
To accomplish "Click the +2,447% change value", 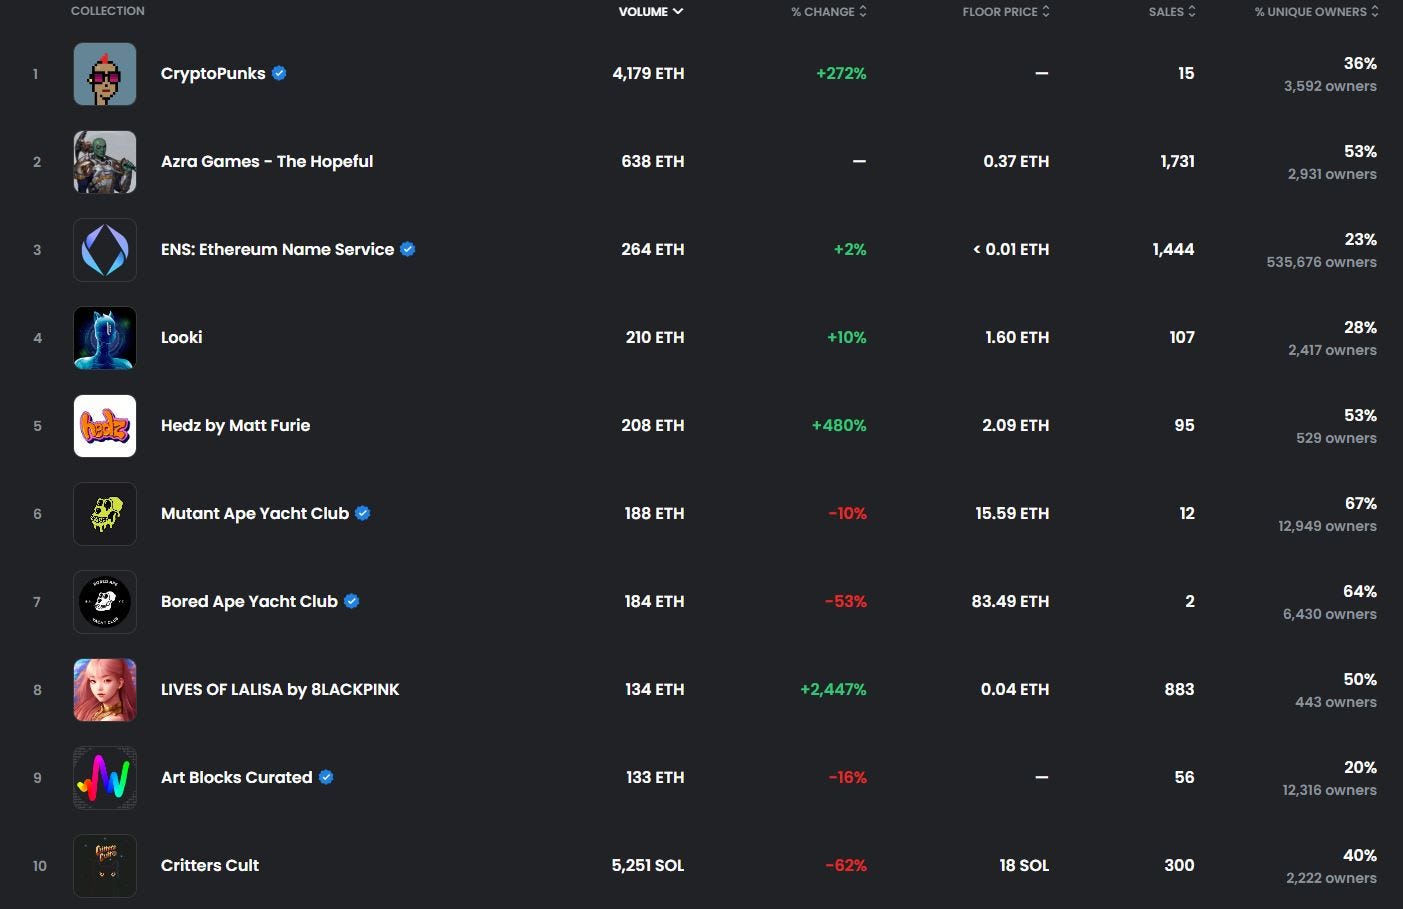I will (833, 689).
